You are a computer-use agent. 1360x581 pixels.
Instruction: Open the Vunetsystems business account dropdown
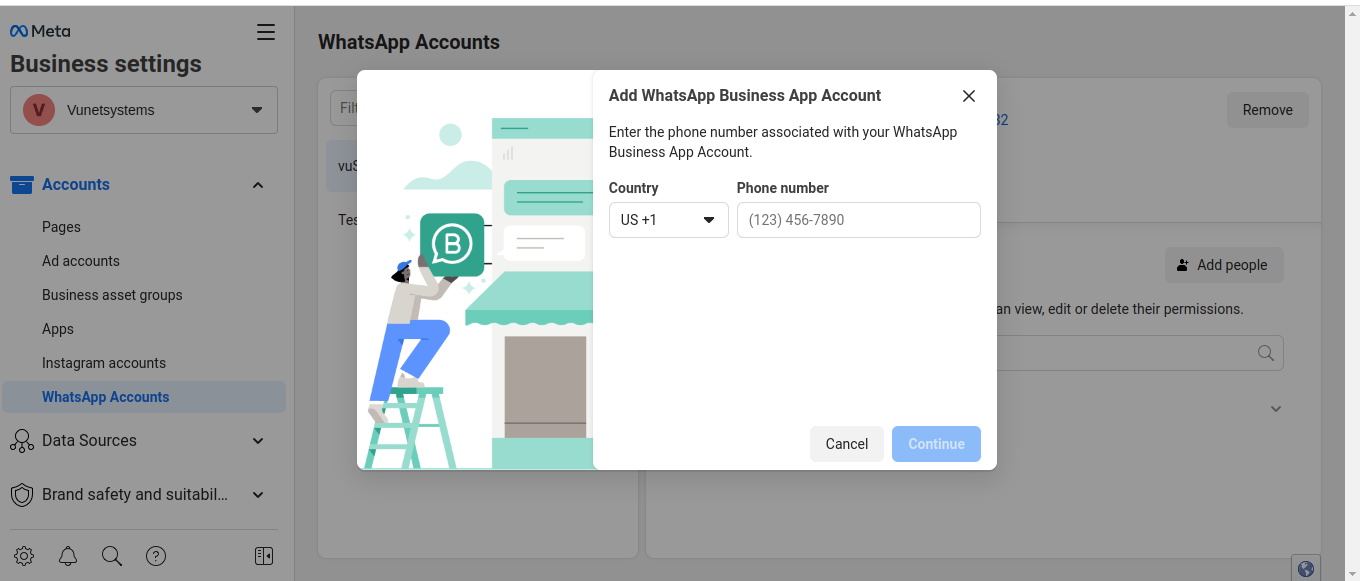(144, 110)
